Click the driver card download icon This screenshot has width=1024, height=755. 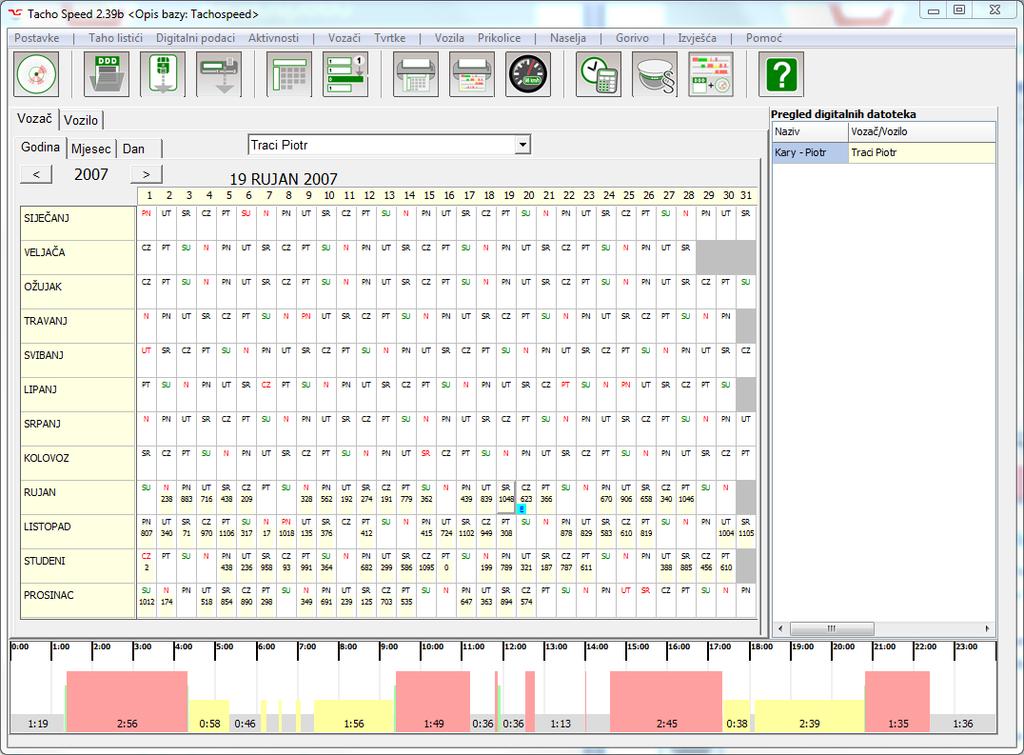point(163,74)
